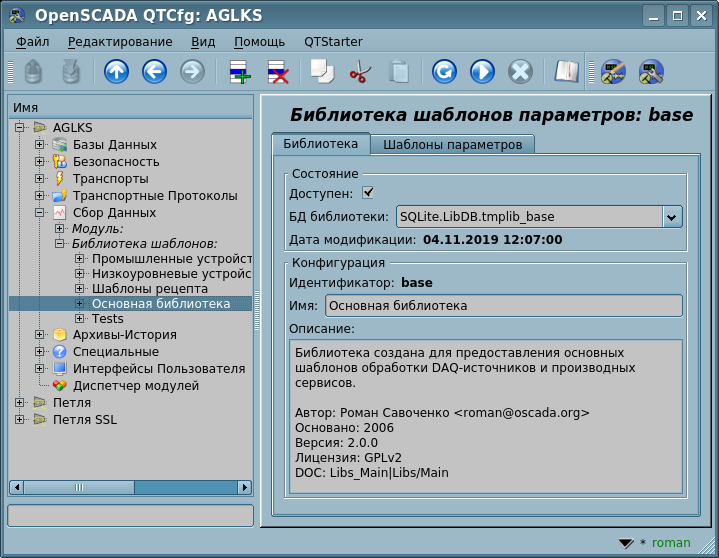This screenshot has width=719, height=558.
Task: Select the Шаблоны рецепта tree item
Action: (150, 289)
